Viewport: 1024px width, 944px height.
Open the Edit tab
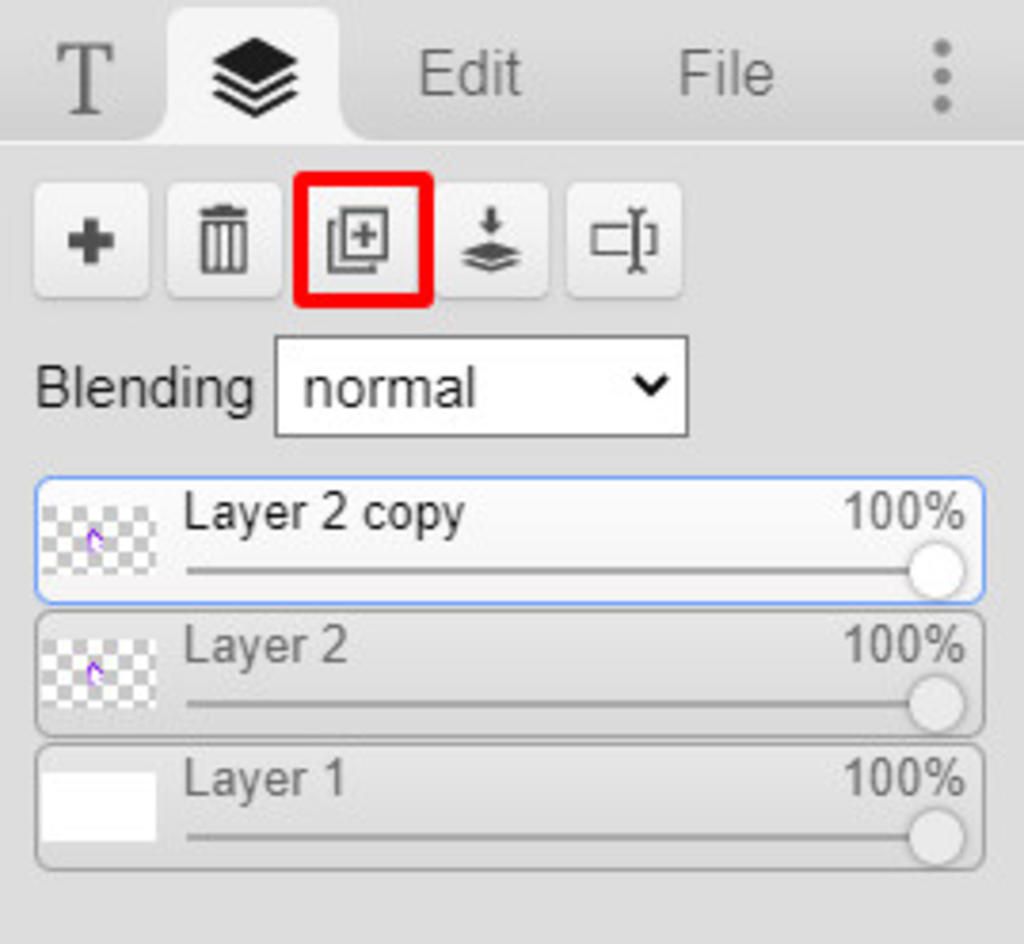point(470,74)
